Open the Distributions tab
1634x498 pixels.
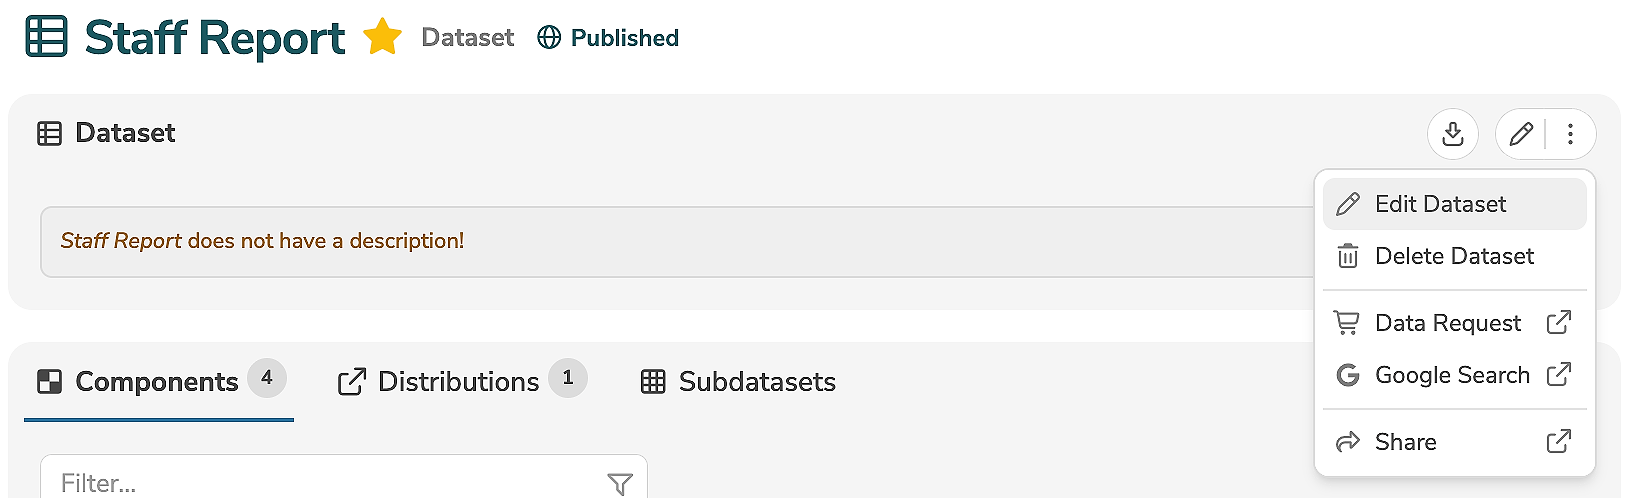click(x=460, y=382)
